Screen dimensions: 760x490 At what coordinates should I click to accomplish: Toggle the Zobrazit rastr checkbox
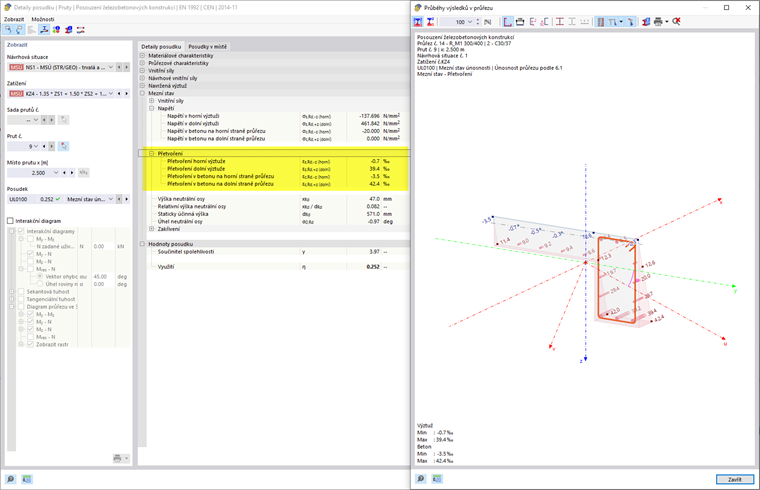click(31, 344)
